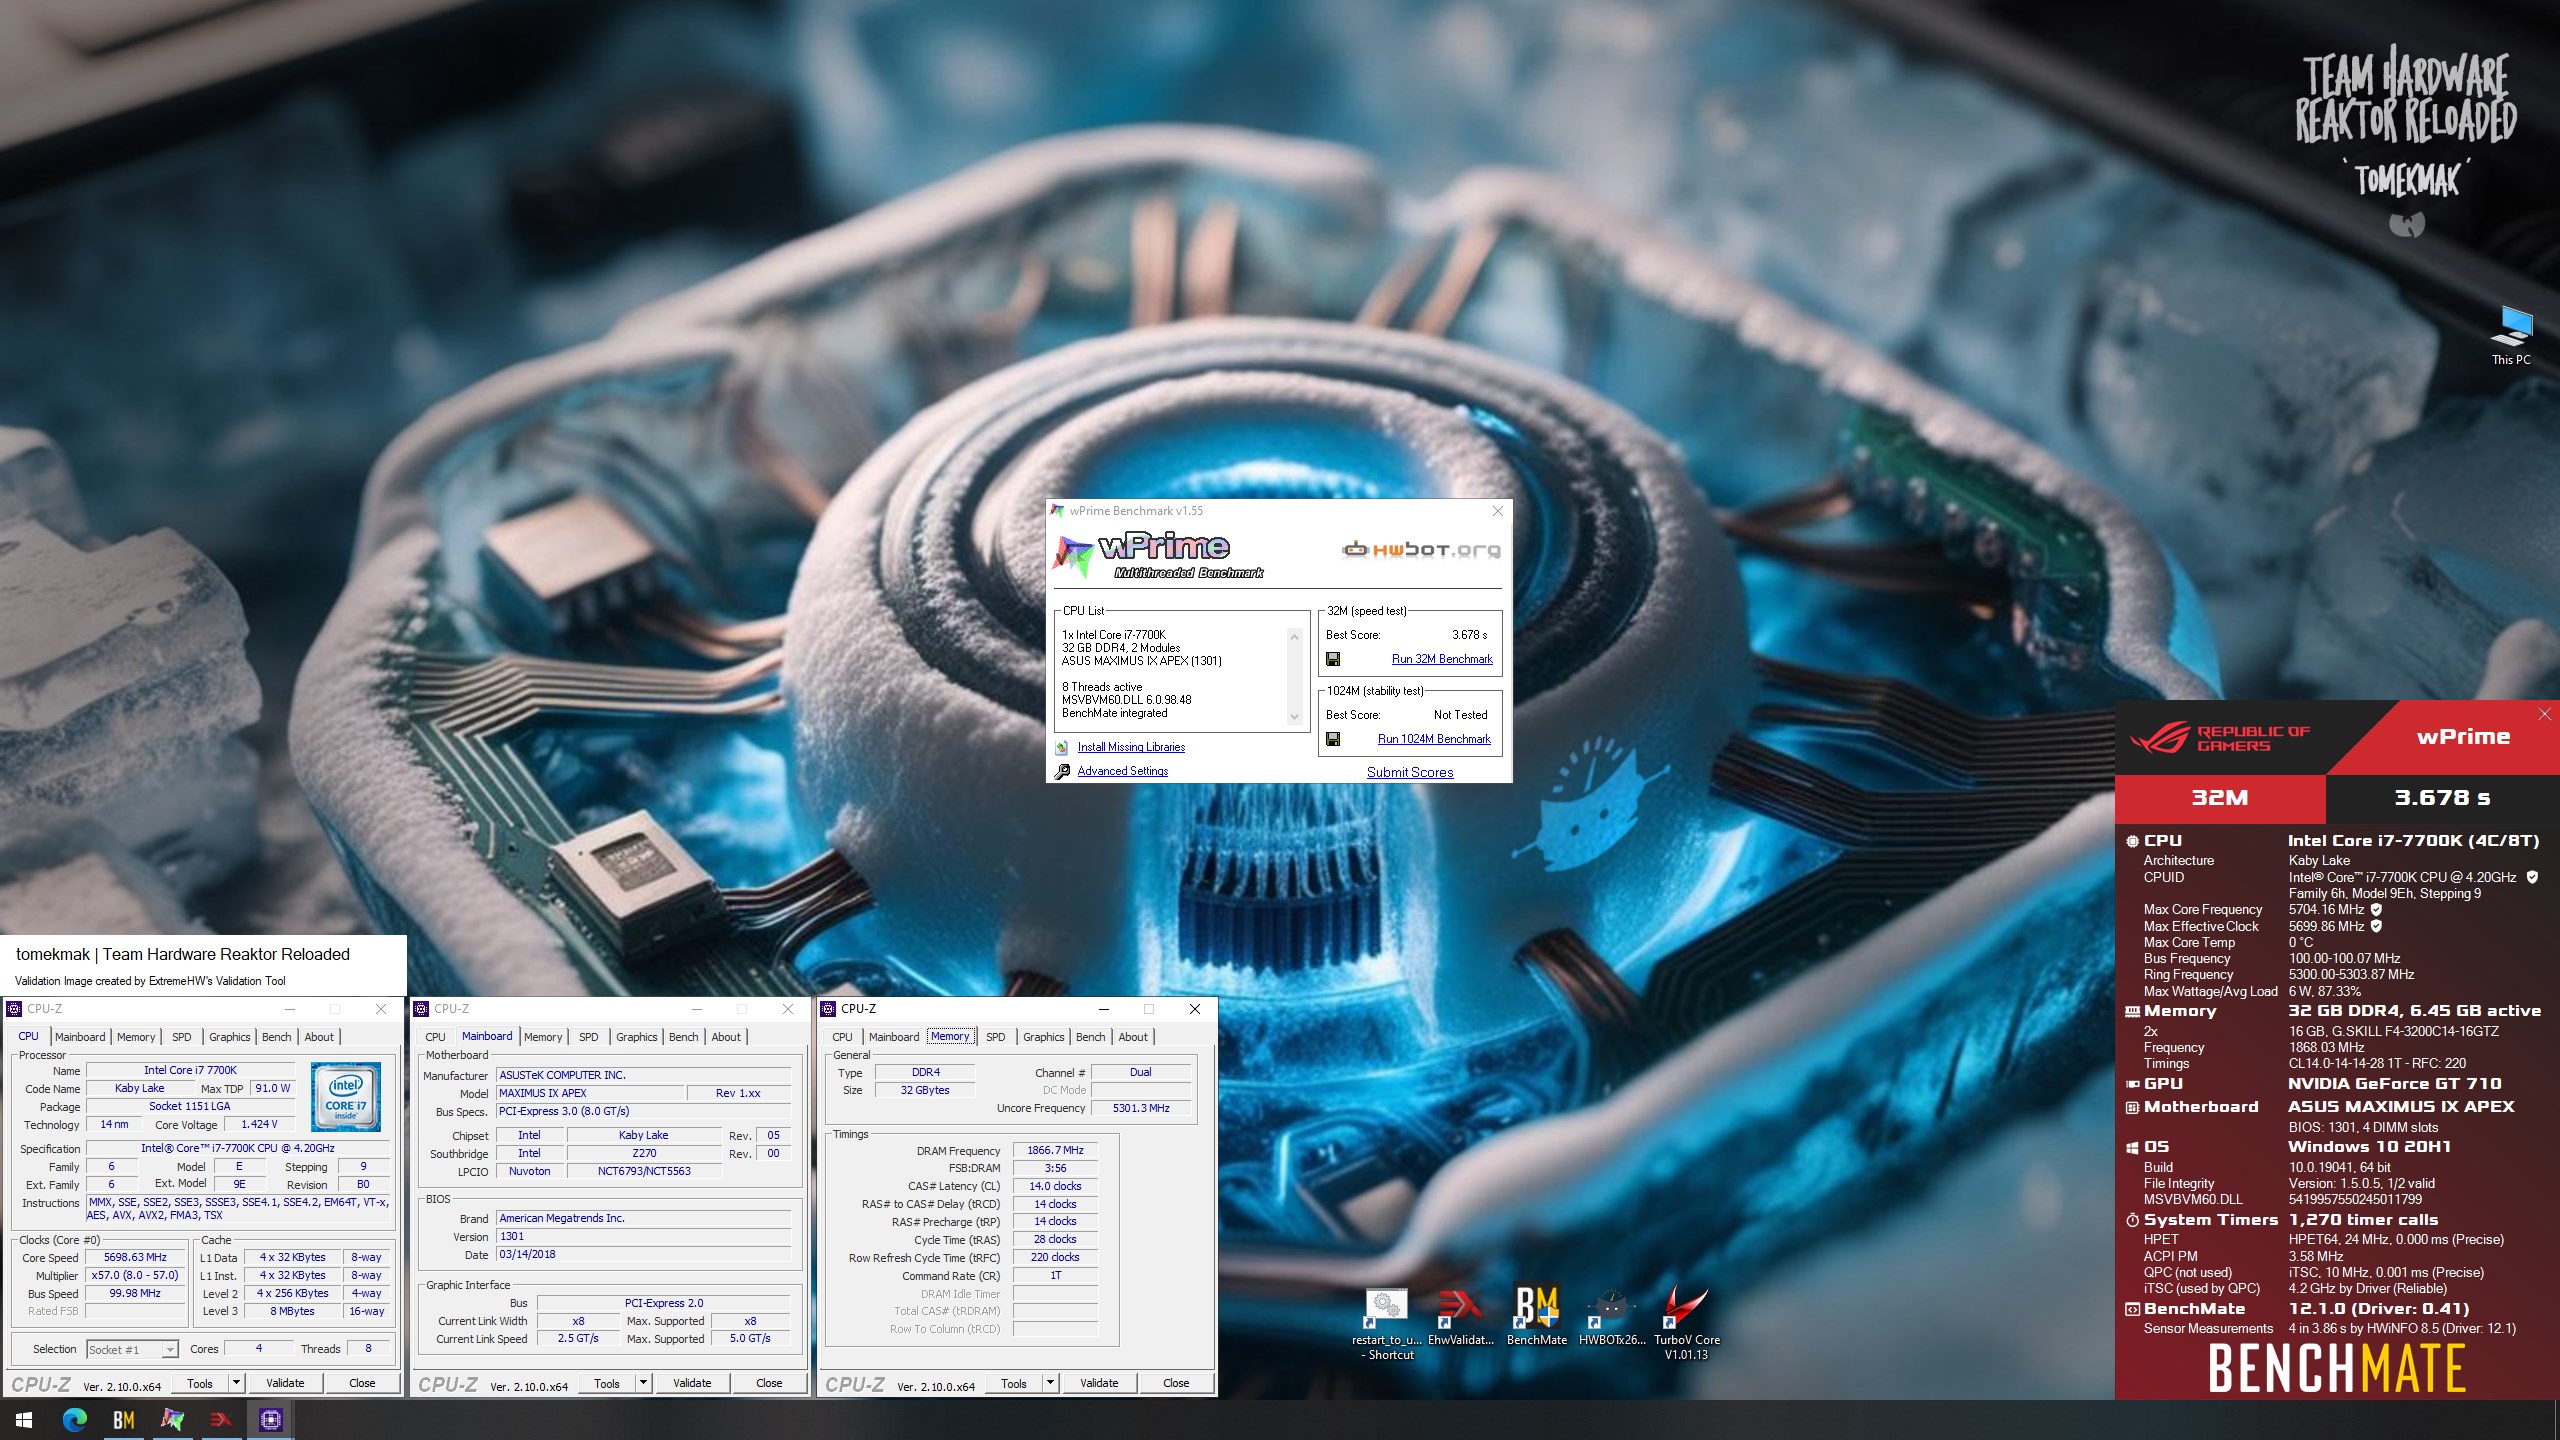The height and width of the screenshot is (1440, 2560).
Task: Click the CAS# Latency value 14.0 clocks
Action: pos(1055,1186)
